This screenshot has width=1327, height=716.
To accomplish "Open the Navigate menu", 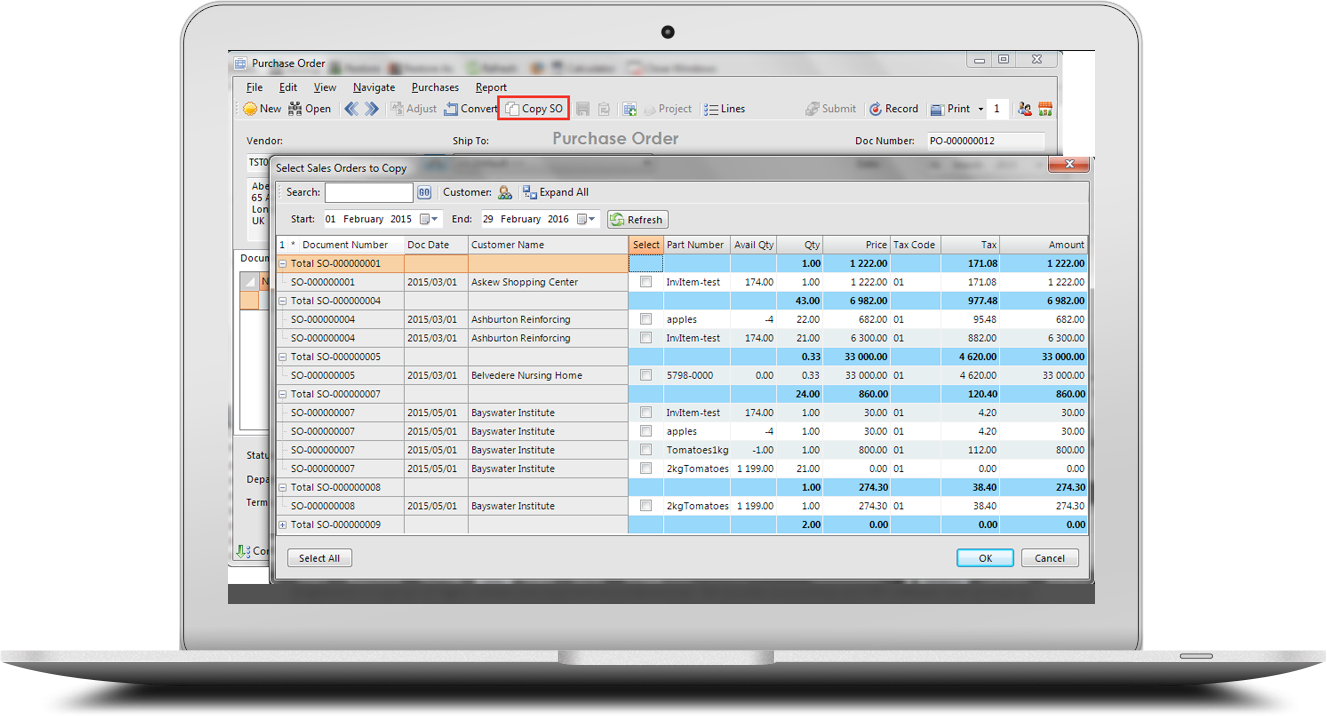I will click(x=374, y=87).
